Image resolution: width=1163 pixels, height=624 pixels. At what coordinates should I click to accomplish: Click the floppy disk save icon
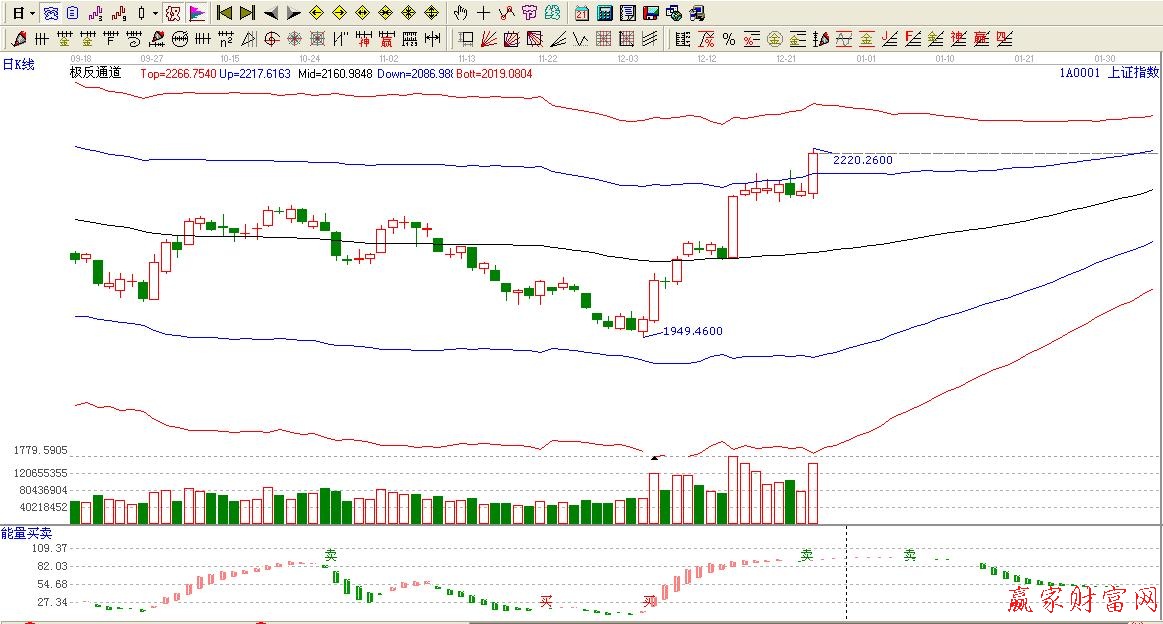(650, 13)
